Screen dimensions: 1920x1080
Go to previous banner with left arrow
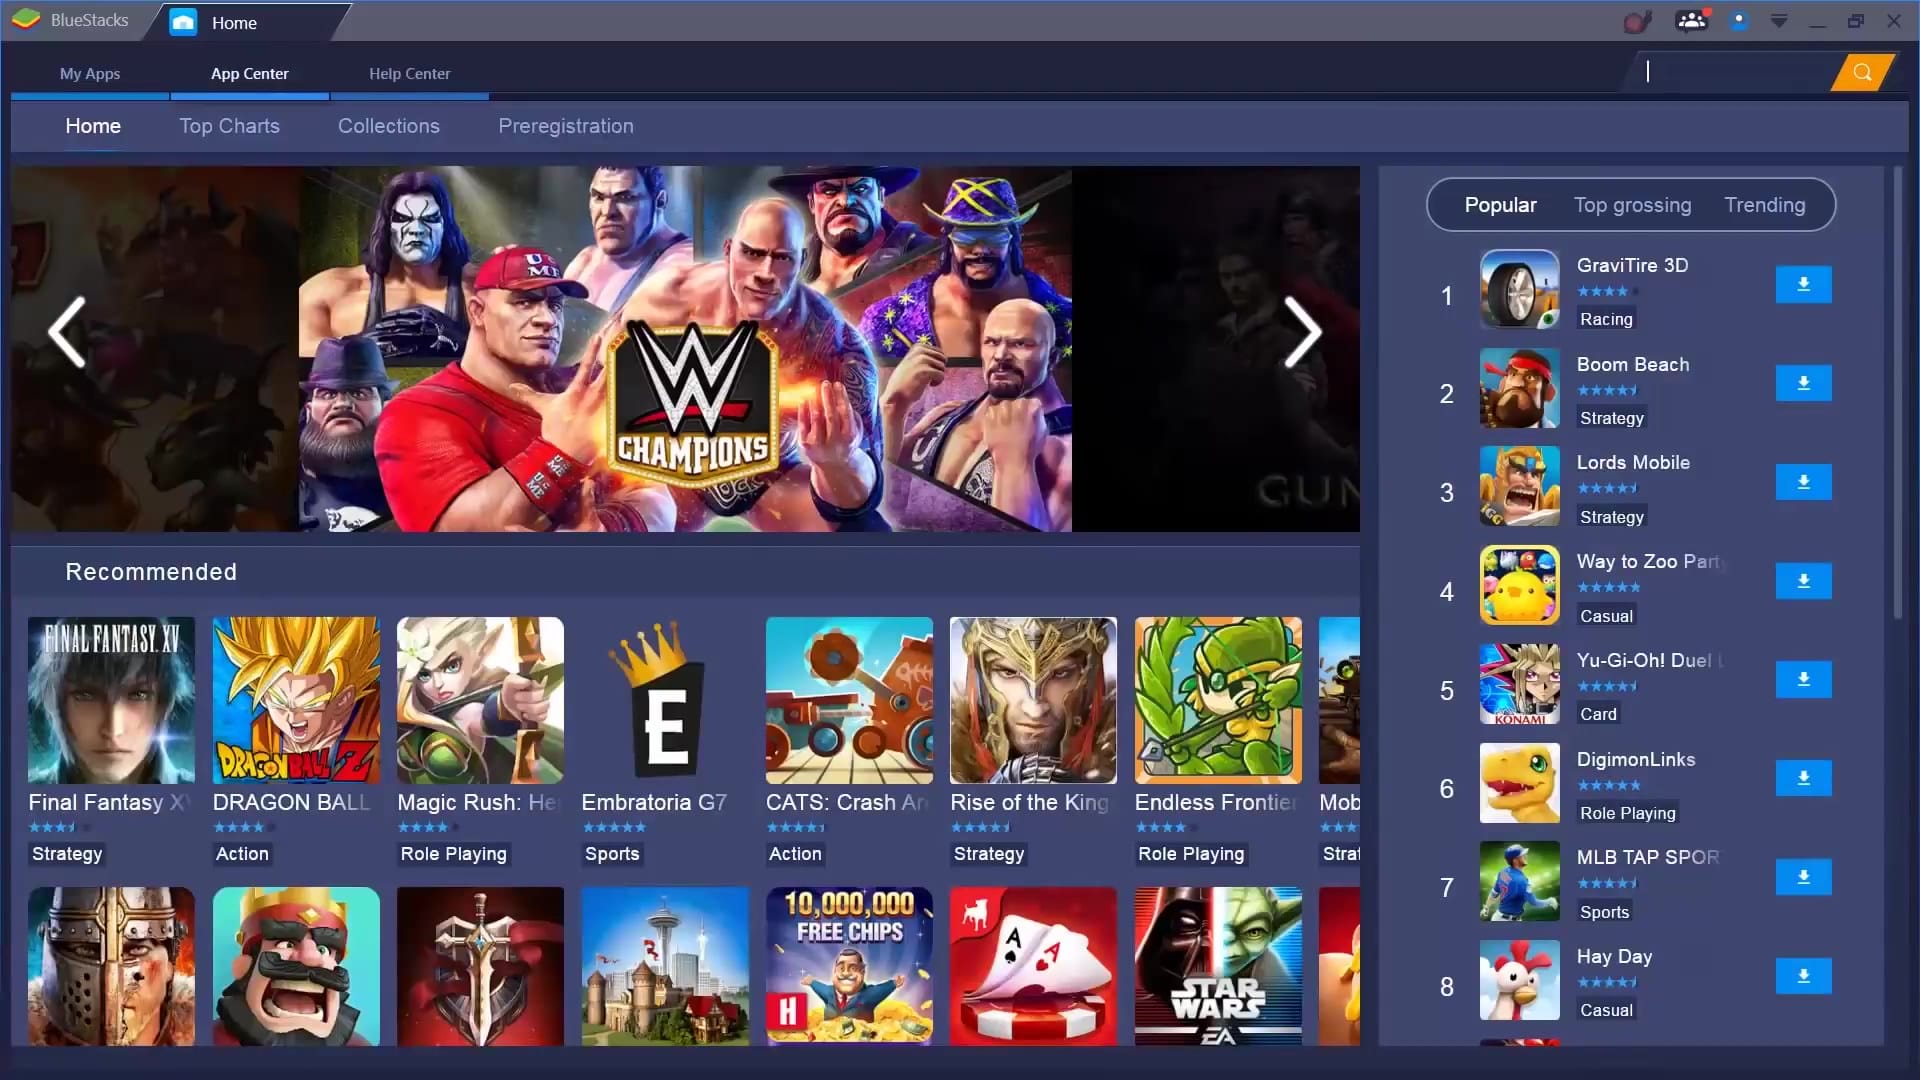tap(67, 332)
